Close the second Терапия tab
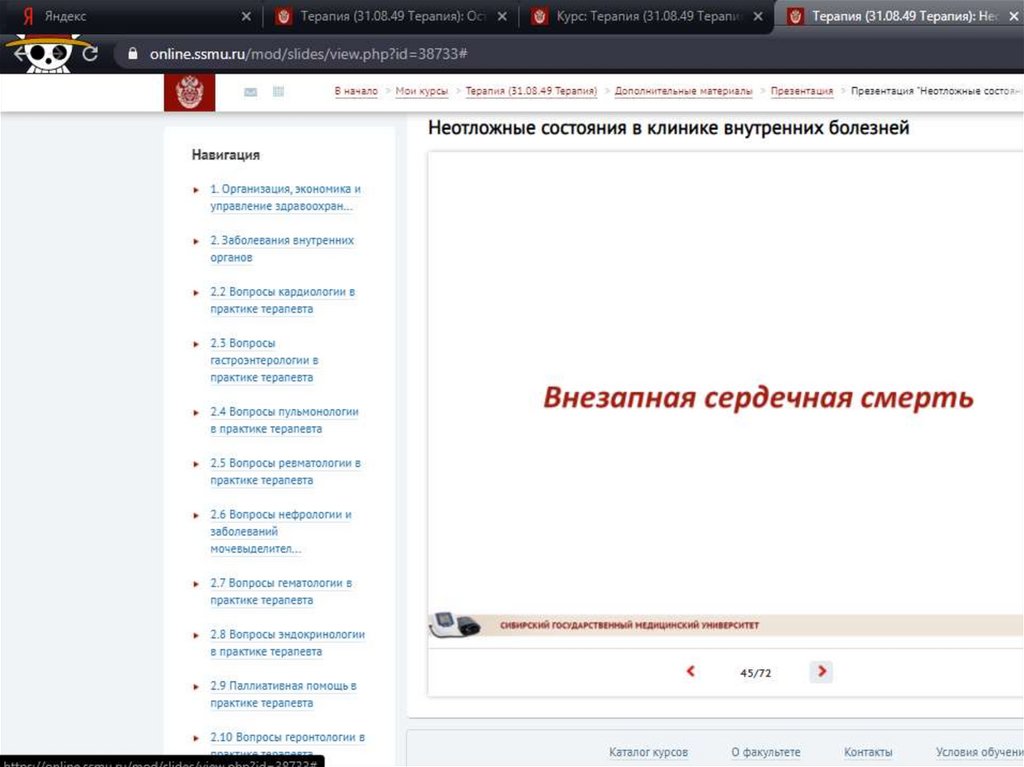 502,16
